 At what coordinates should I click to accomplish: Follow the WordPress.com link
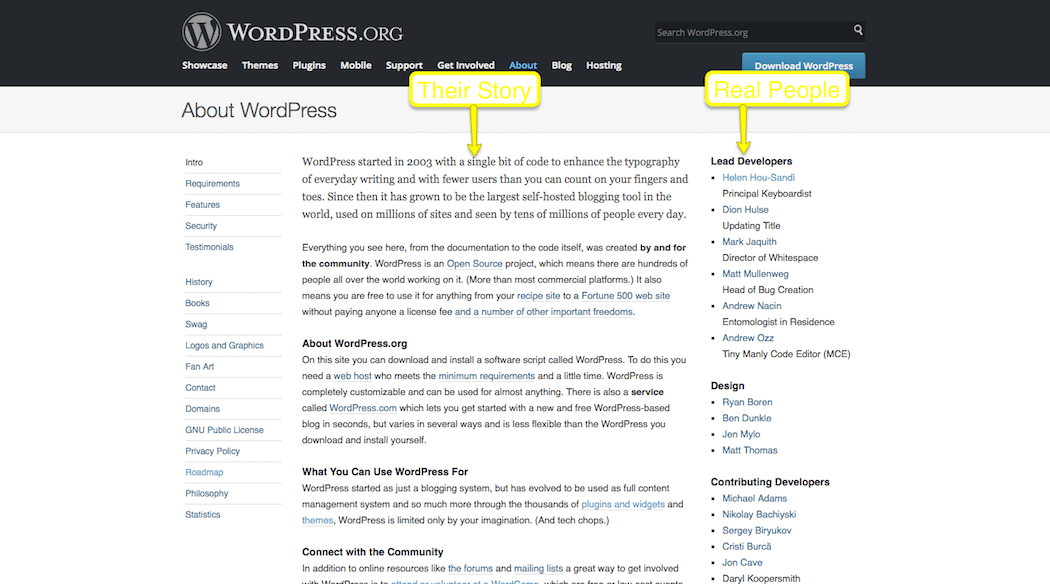pyautogui.click(x=363, y=409)
